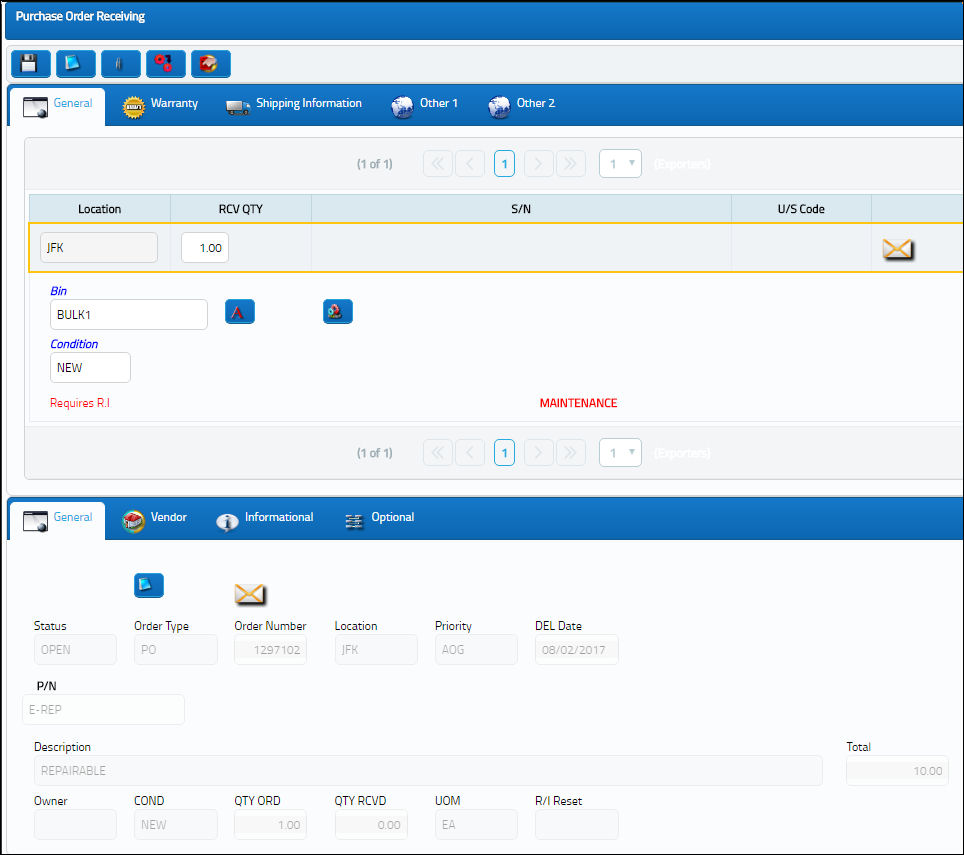Screen dimensions: 964x855
Task: Click the envelope icon in the JFK row
Action: (898, 249)
